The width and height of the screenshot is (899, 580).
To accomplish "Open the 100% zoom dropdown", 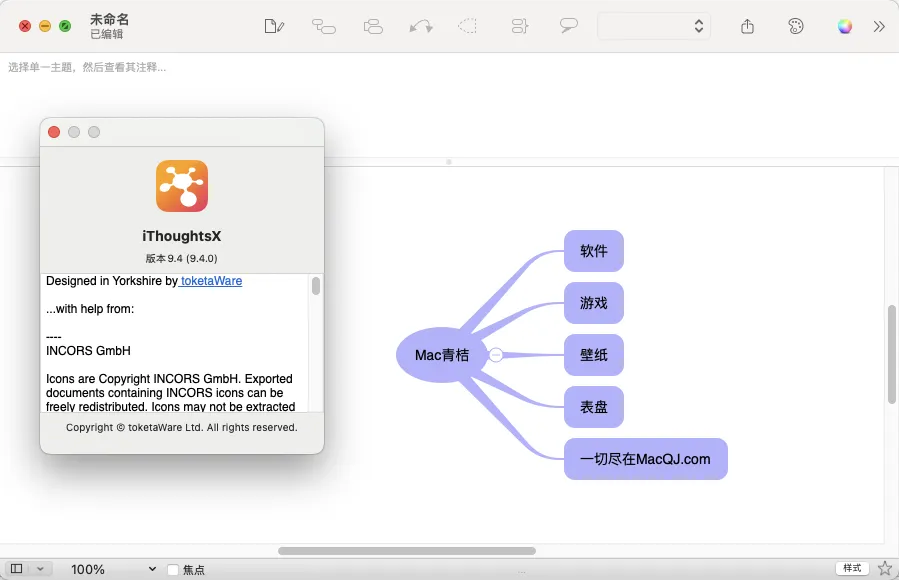I will point(113,569).
